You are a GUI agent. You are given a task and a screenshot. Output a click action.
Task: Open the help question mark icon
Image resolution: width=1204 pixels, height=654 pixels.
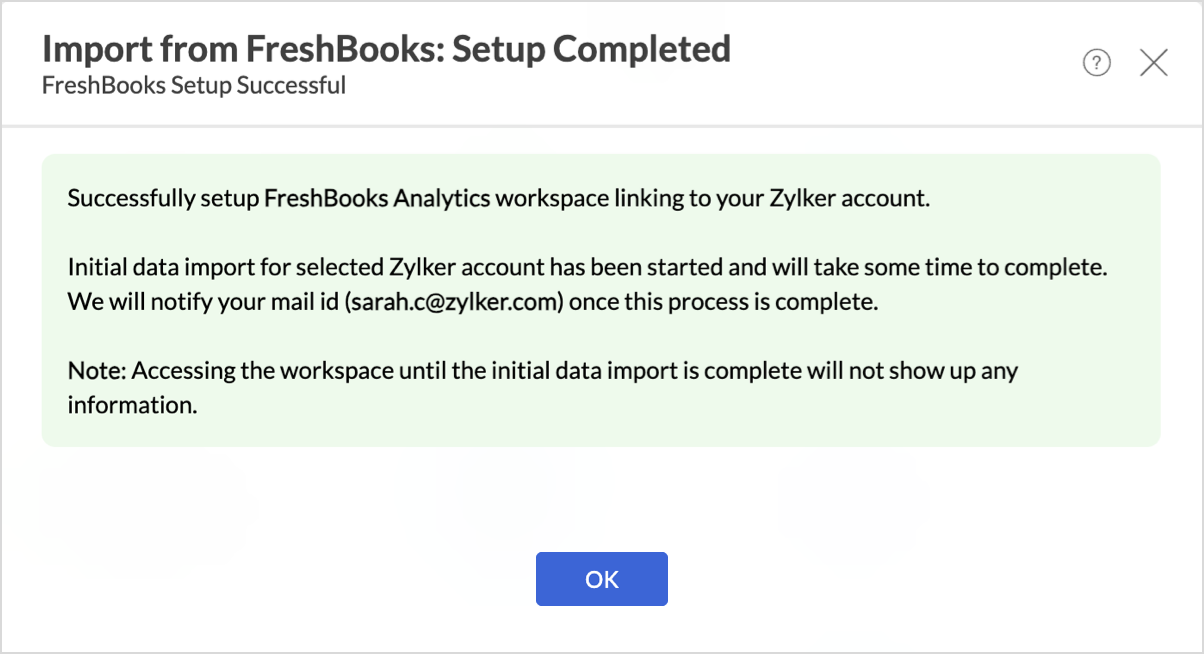point(1097,64)
